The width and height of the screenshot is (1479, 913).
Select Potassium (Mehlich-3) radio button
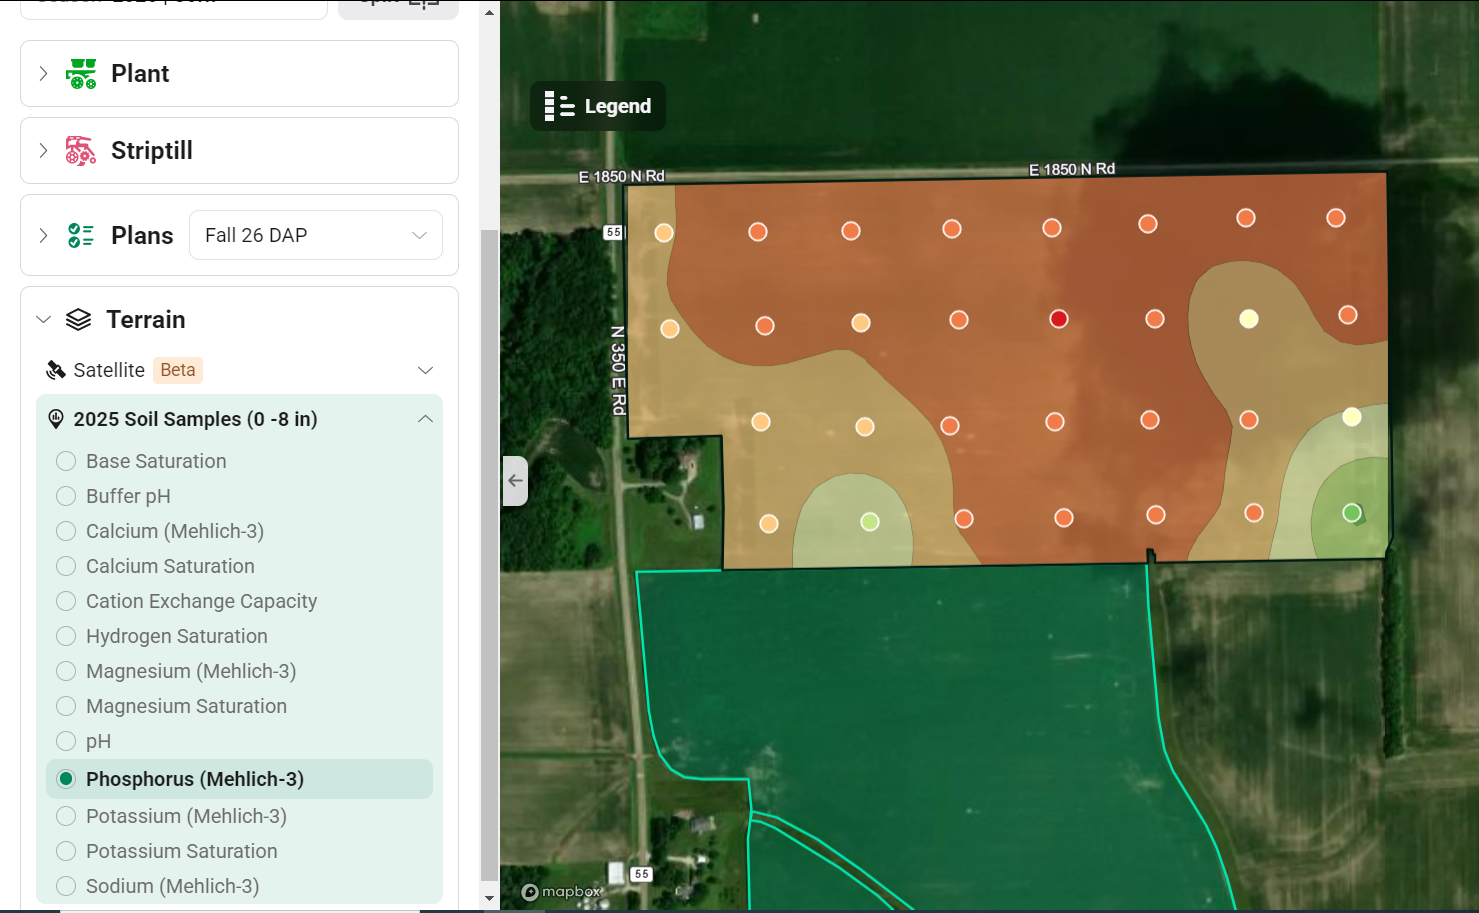click(66, 816)
